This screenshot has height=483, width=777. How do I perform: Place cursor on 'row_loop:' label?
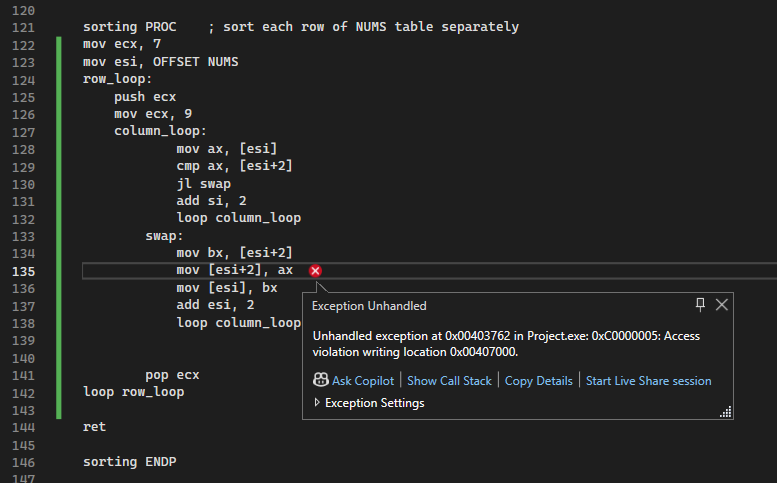point(117,79)
